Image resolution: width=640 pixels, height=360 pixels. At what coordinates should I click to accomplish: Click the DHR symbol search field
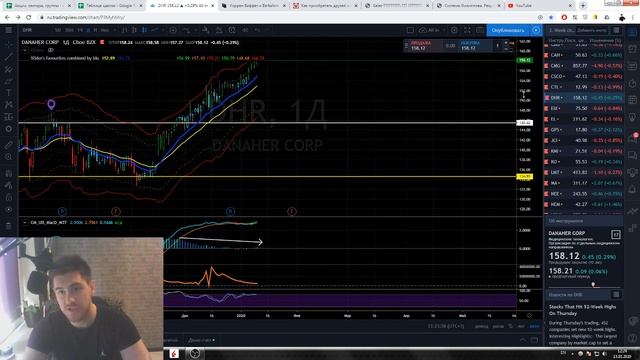pos(36,30)
